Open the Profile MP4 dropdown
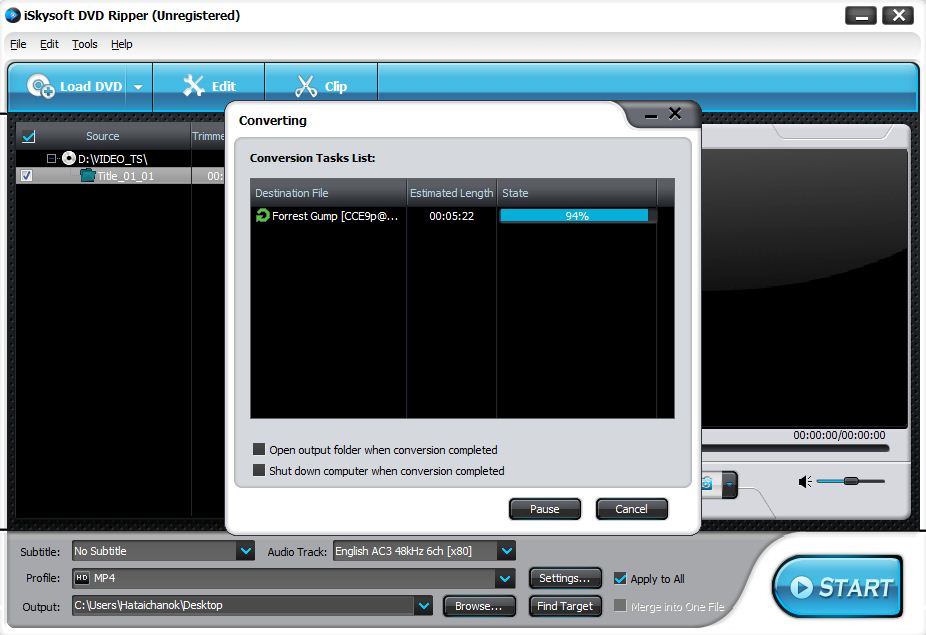 [505, 578]
